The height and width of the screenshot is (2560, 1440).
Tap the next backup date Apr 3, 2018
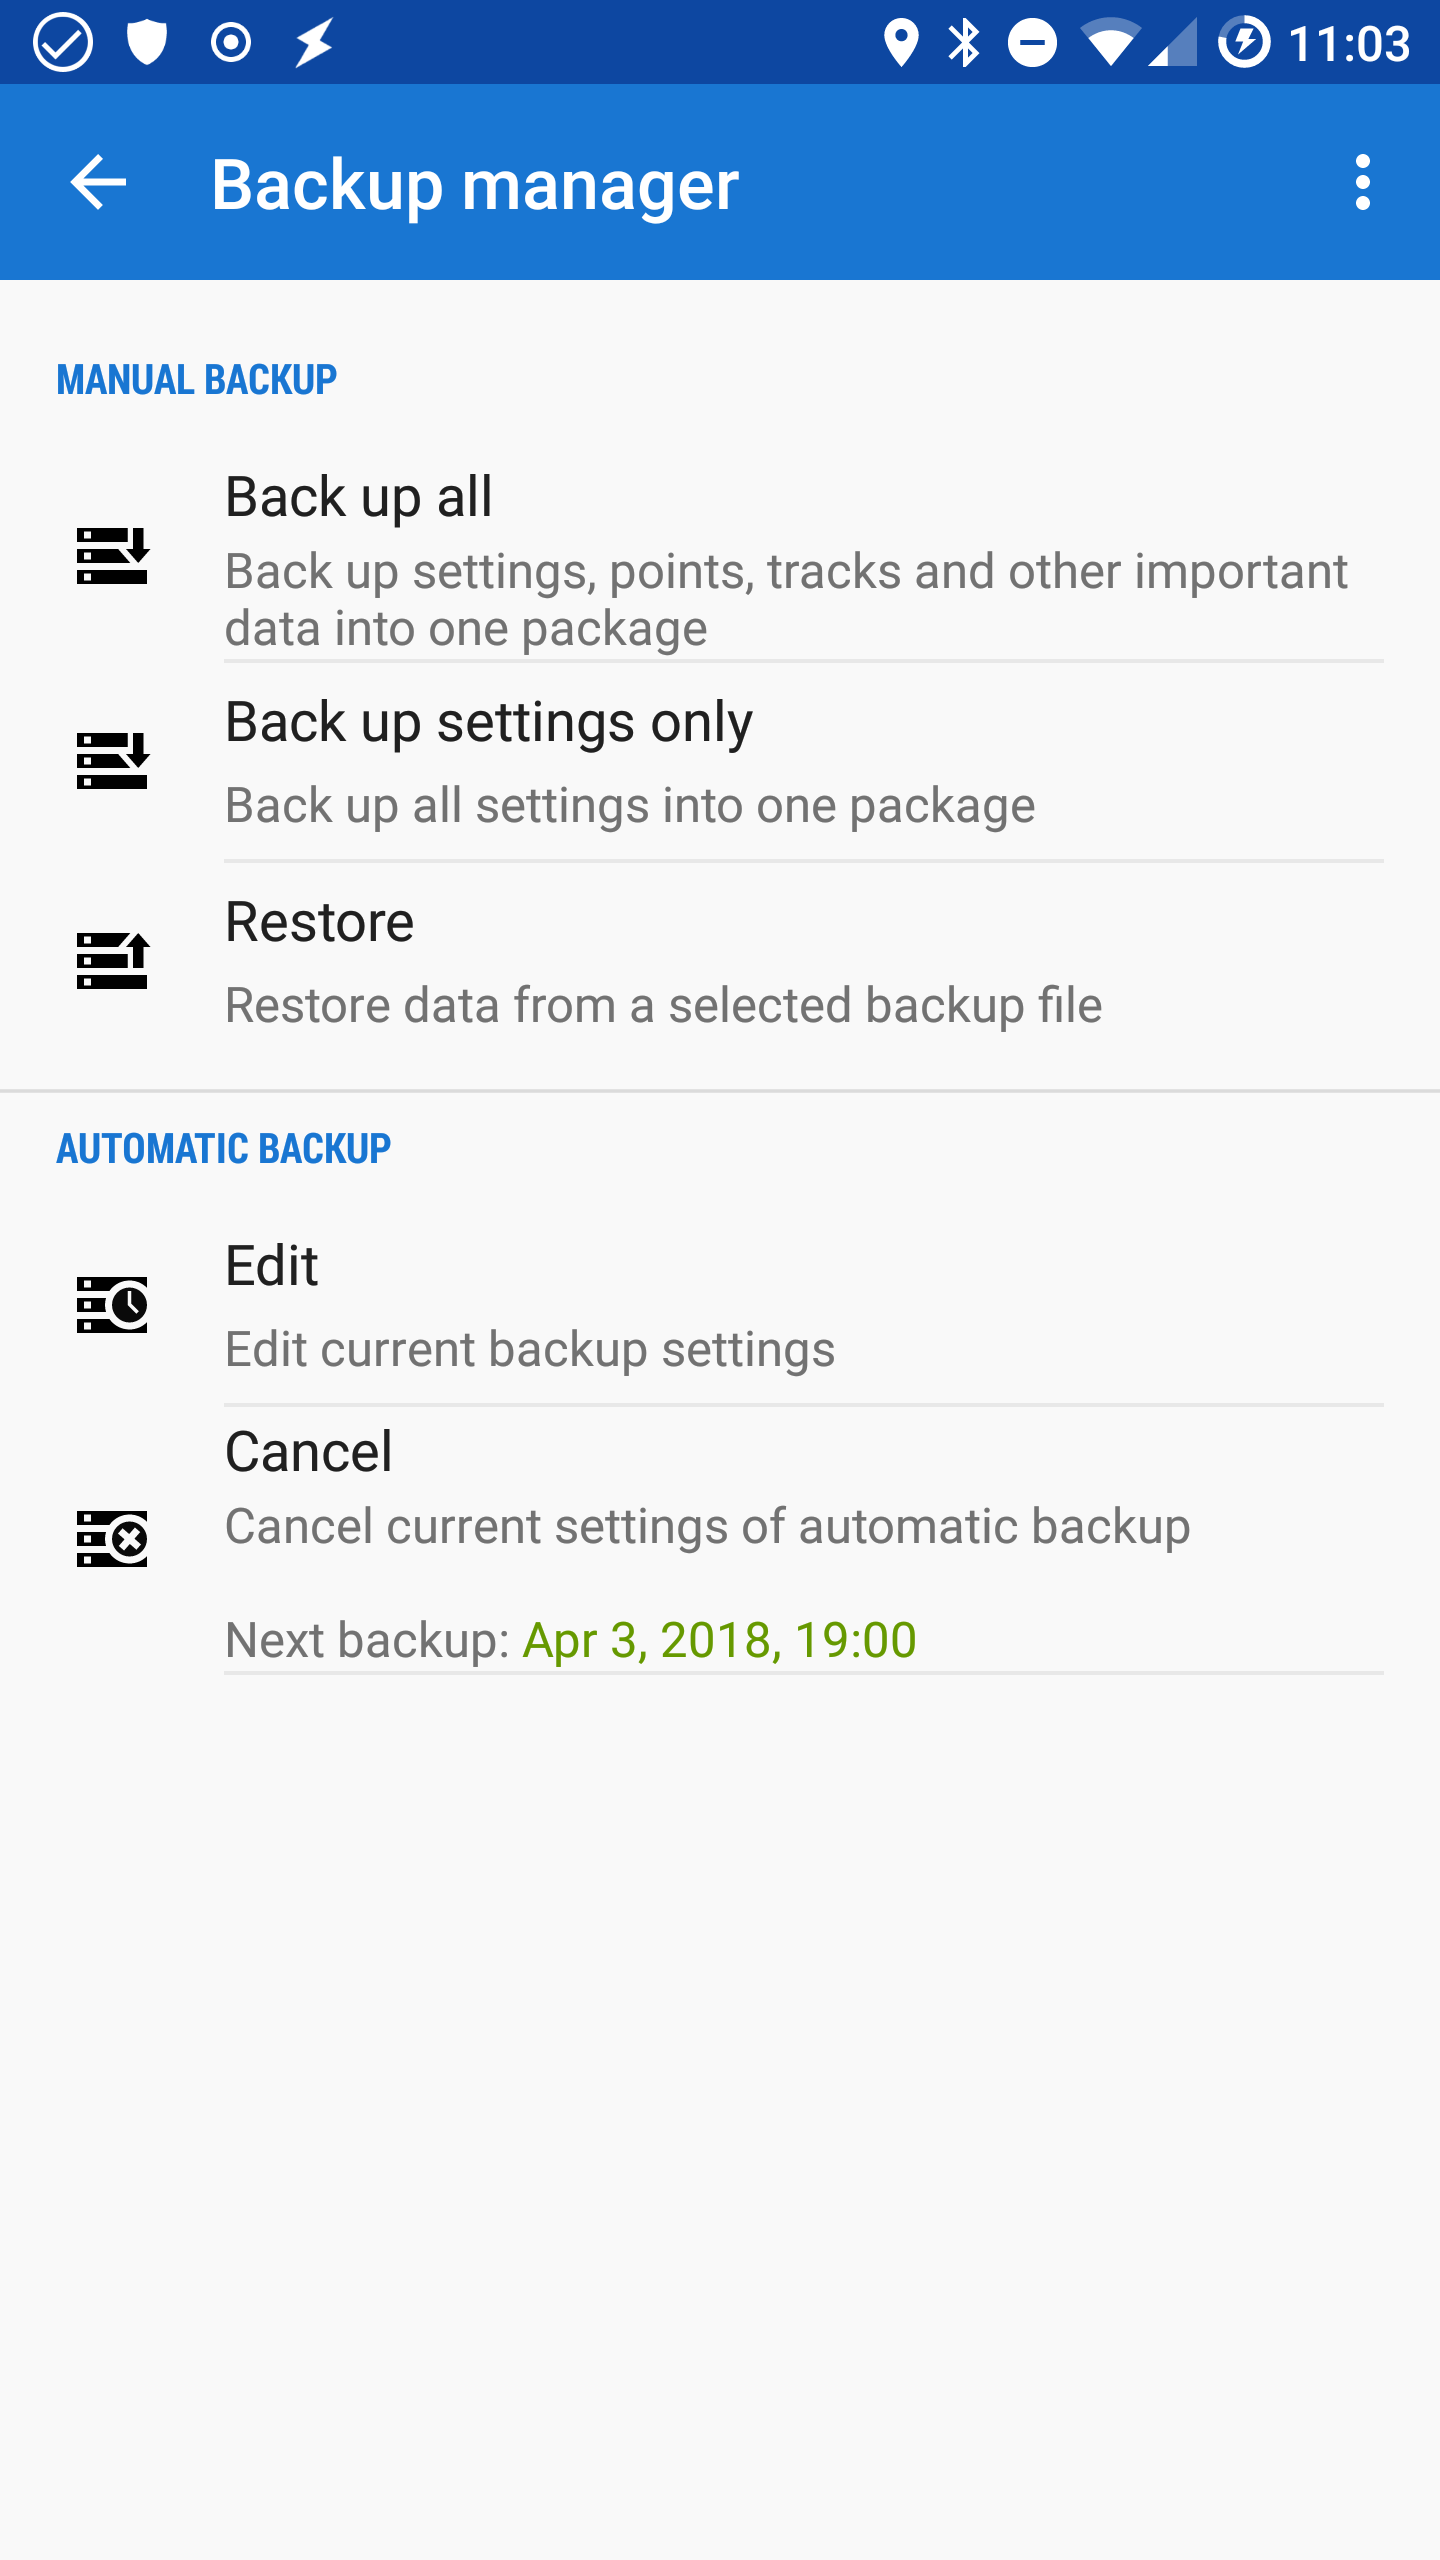pyautogui.click(x=718, y=1640)
